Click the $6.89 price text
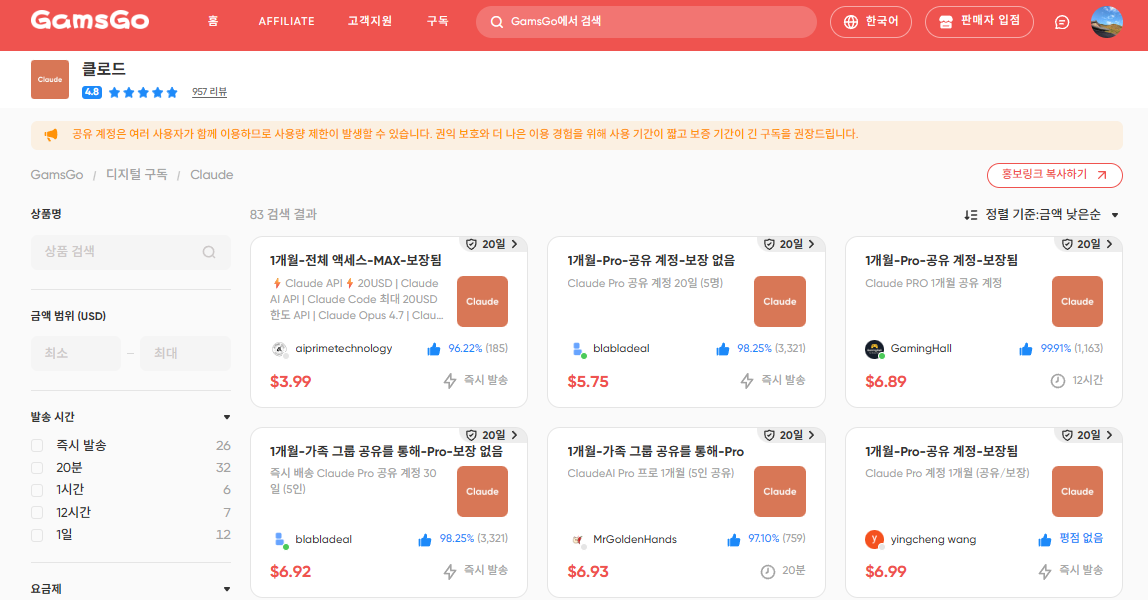Screen dimensions: 1148x600 click(x=886, y=381)
